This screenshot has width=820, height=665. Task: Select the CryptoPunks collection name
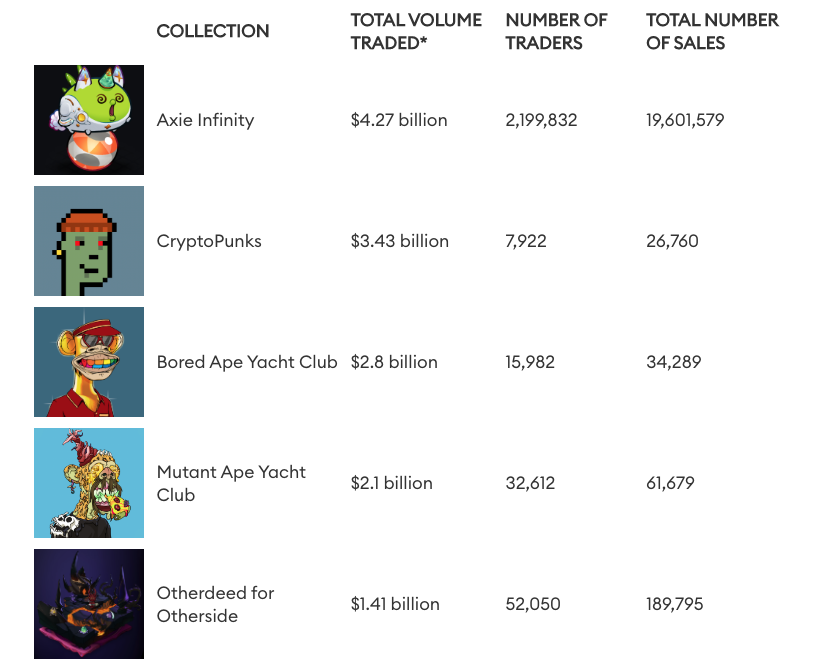pyautogui.click(x=209, y=241)
